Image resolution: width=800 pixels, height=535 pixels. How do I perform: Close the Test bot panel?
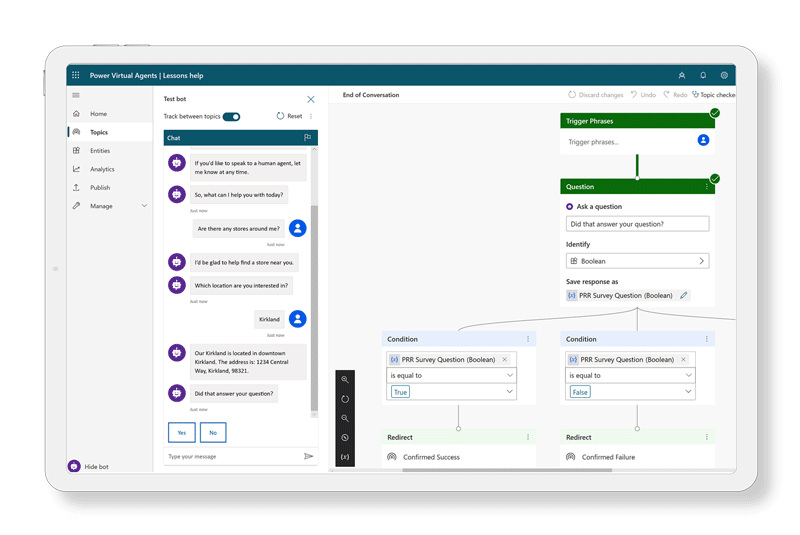pos(311,99)
